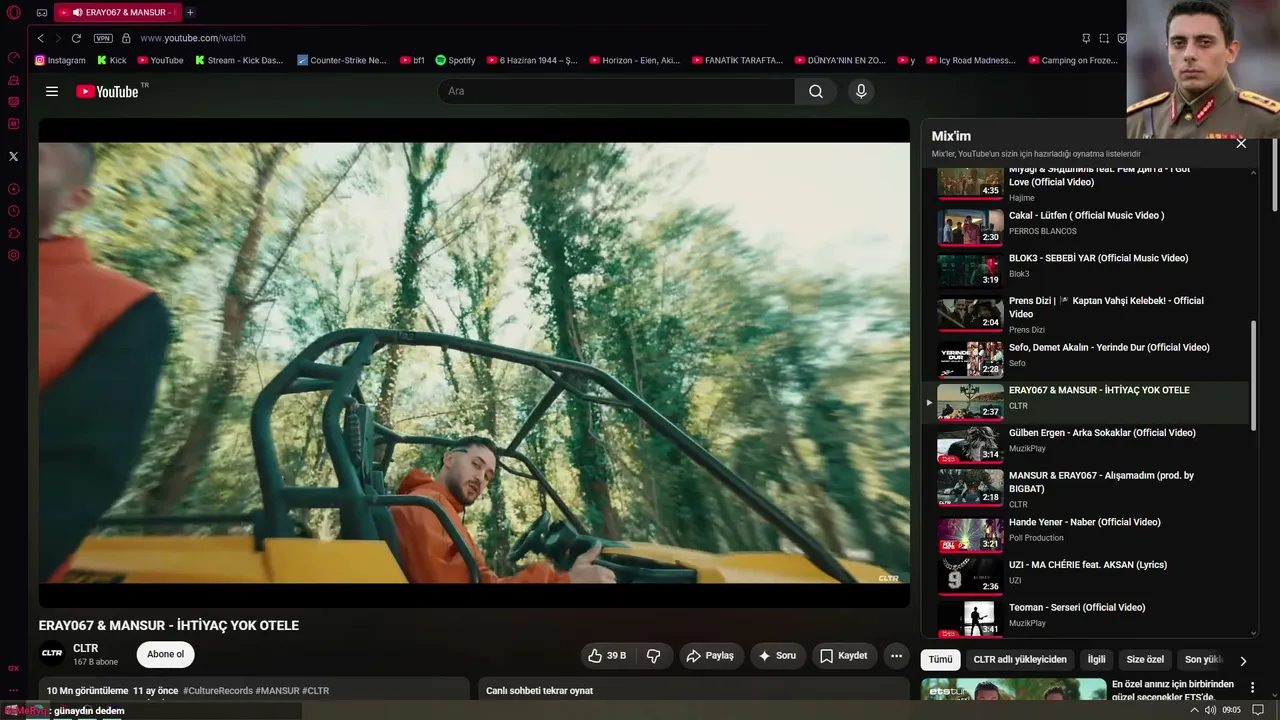Image resolution: width=1280 pixels, height=720 pixels.
Task: Focus the address bar showing youtube.com/watch
Action: [193, 38]
